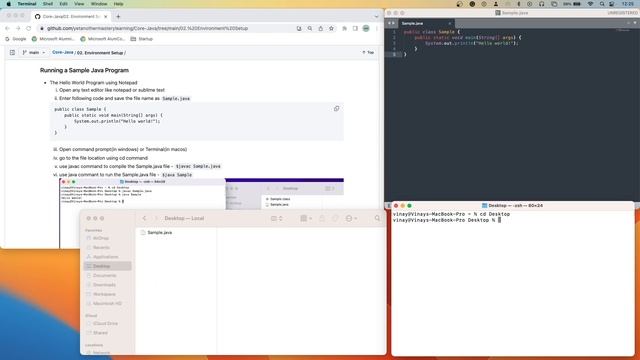This screenshot has height=360, width=640.
Task: Click the tab navigation arrows in Sublime Text
Action: 391,23
